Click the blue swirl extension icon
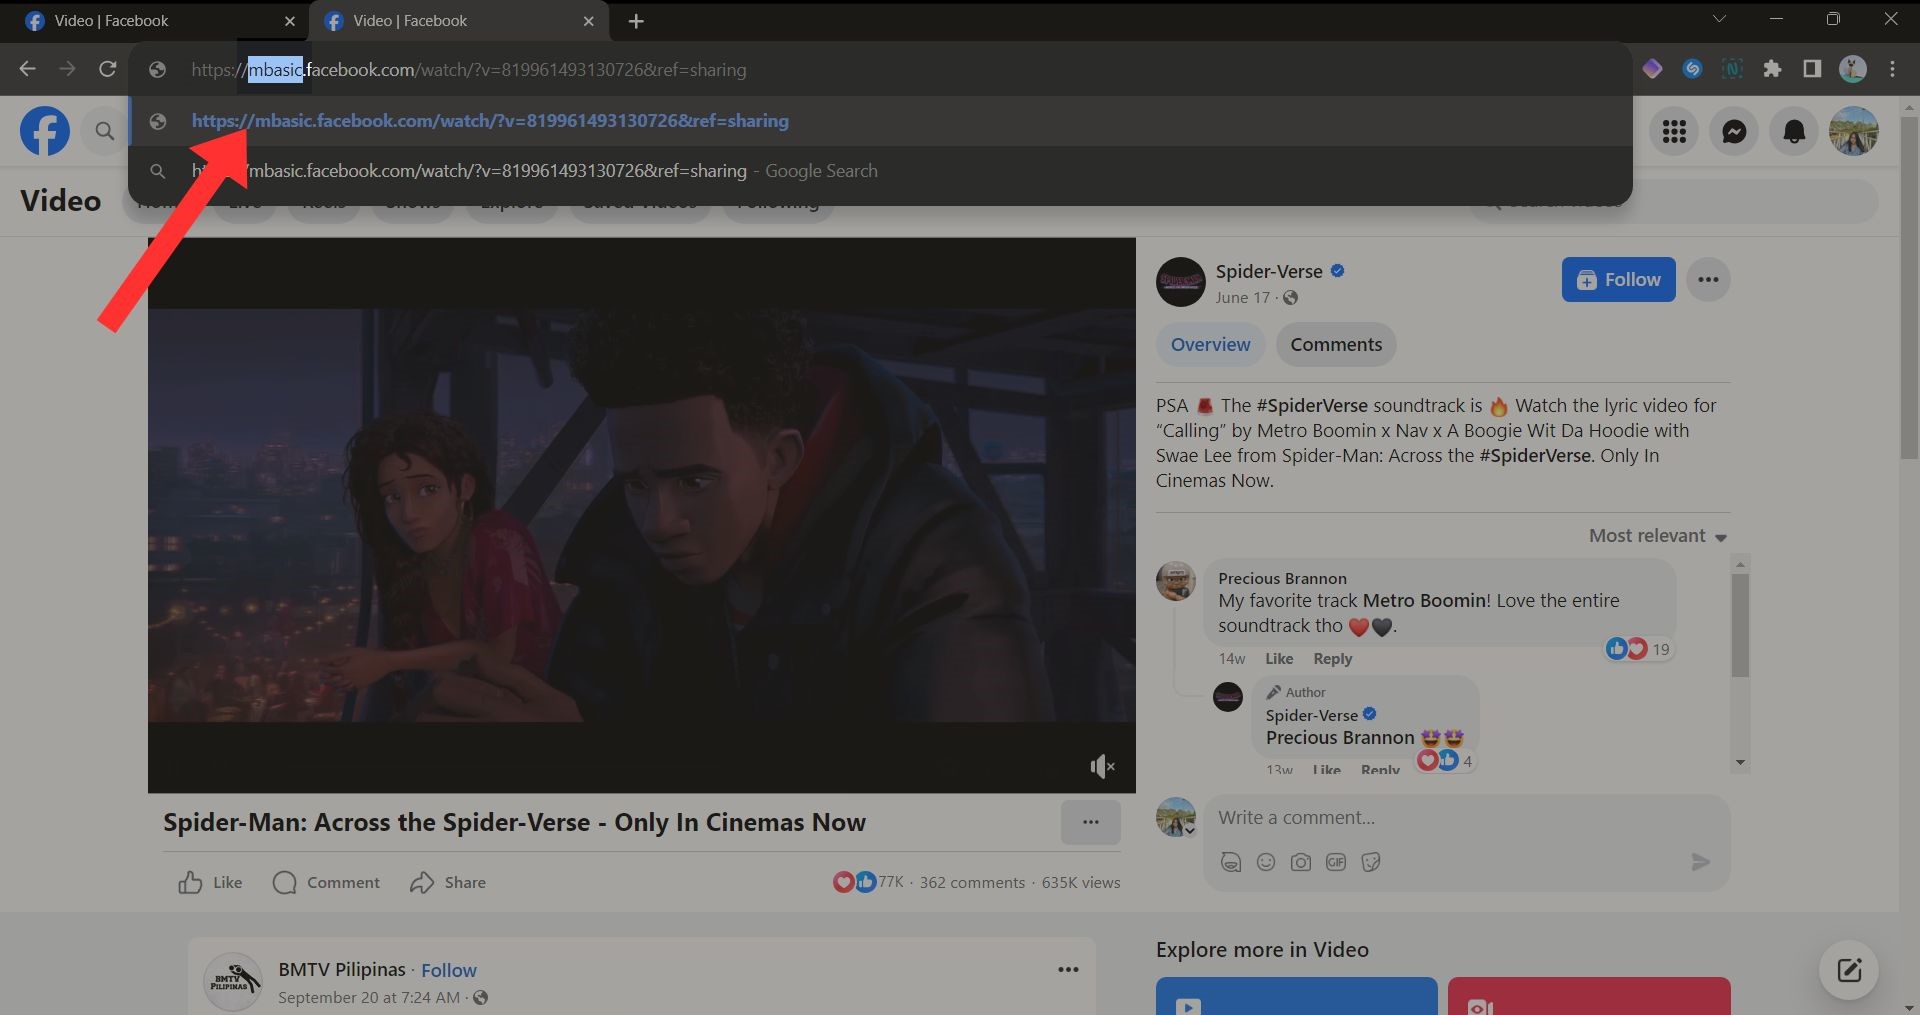The width and height of the screenshot is (1920, 1015). tap(1692, 69)
